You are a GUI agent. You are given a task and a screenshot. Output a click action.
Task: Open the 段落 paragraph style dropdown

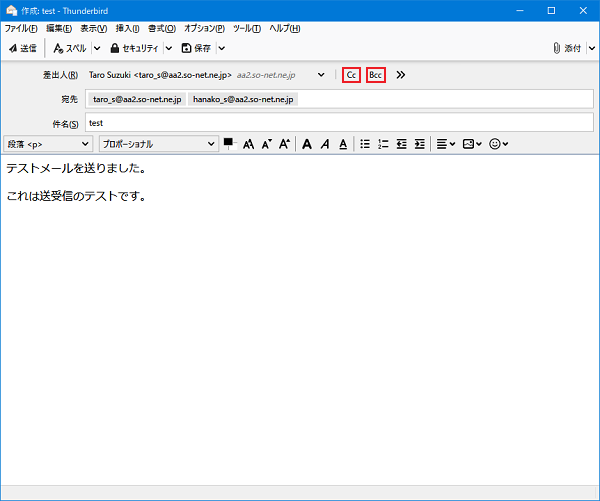coord(48,144)
